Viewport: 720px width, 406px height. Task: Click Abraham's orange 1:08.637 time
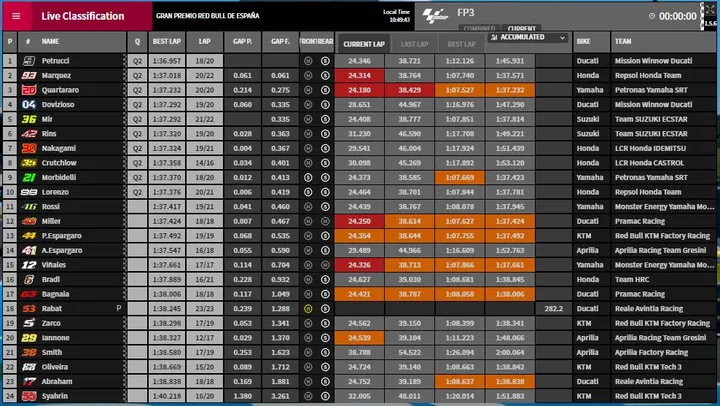tap(460, 381)
